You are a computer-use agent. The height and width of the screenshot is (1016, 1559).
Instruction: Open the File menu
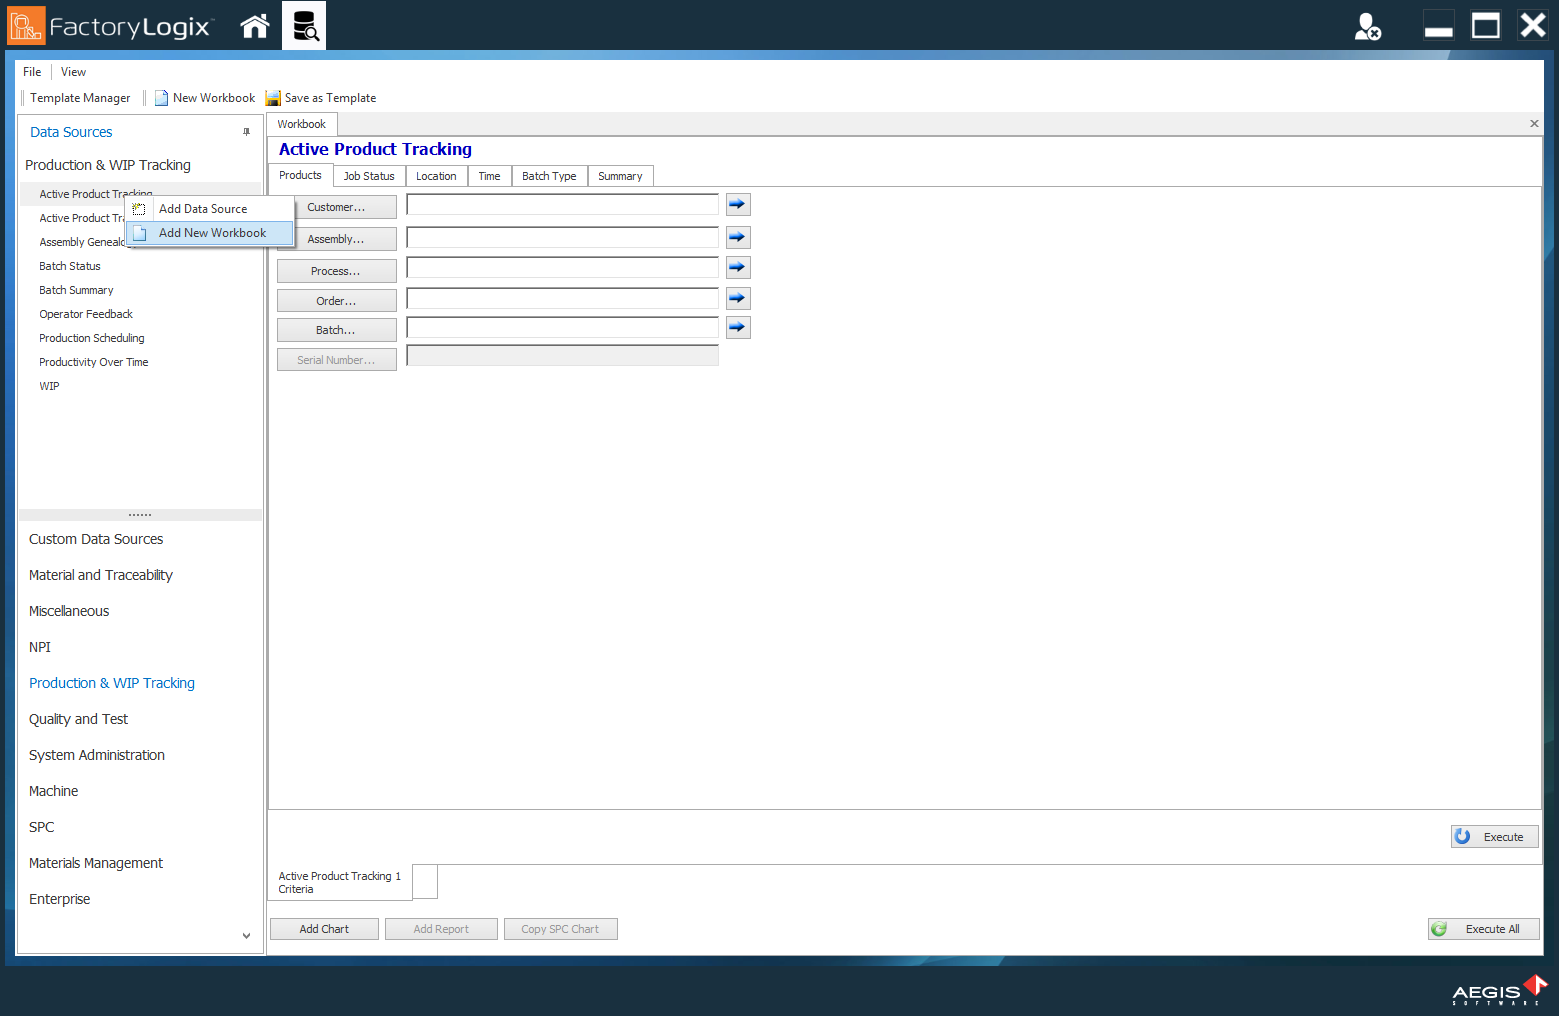[31, 71]
